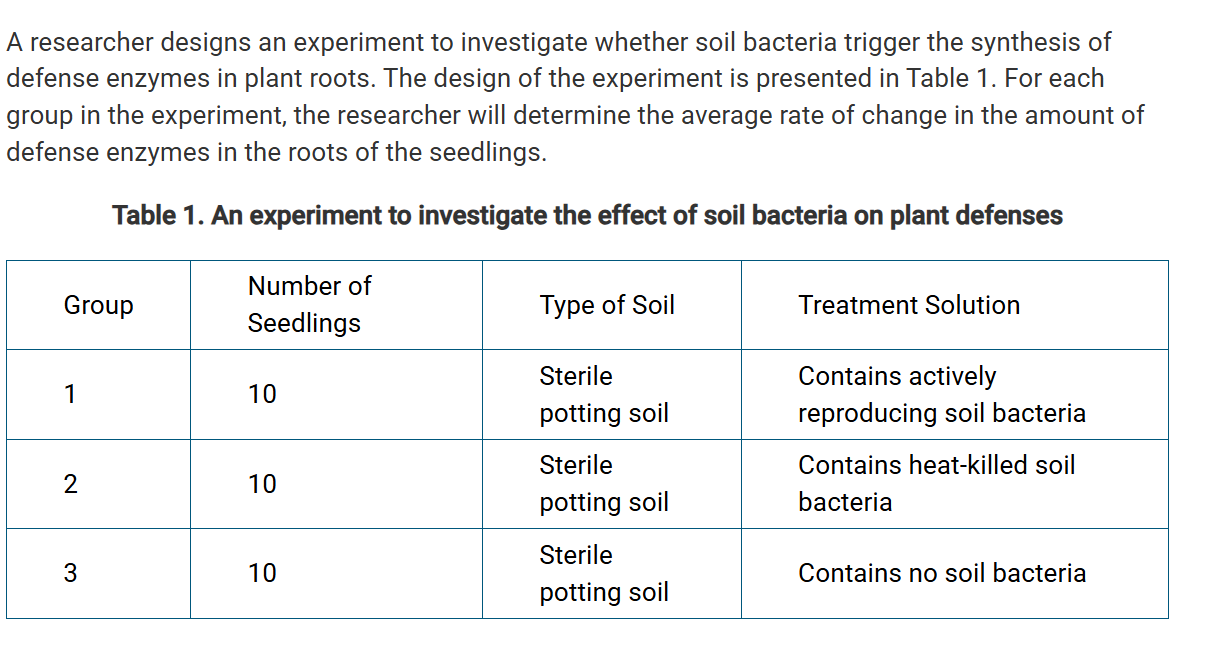Click Group 1's 'Sterile potting soil' cell
Screen dimensions: 1224x653
click(x=604, y=394)
